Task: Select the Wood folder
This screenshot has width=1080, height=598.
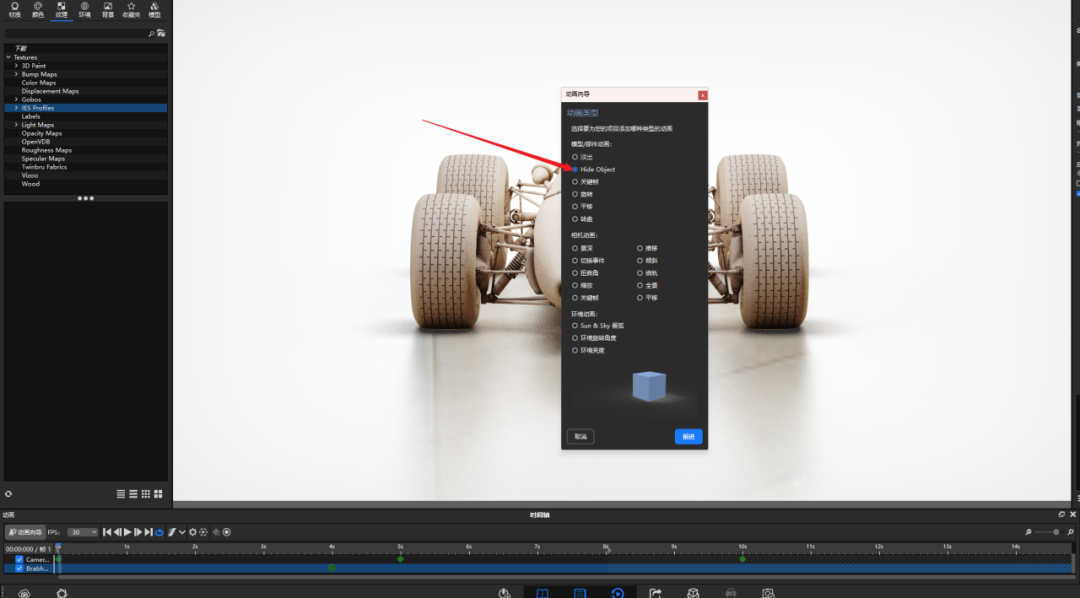Action: [x=30, y=184]
